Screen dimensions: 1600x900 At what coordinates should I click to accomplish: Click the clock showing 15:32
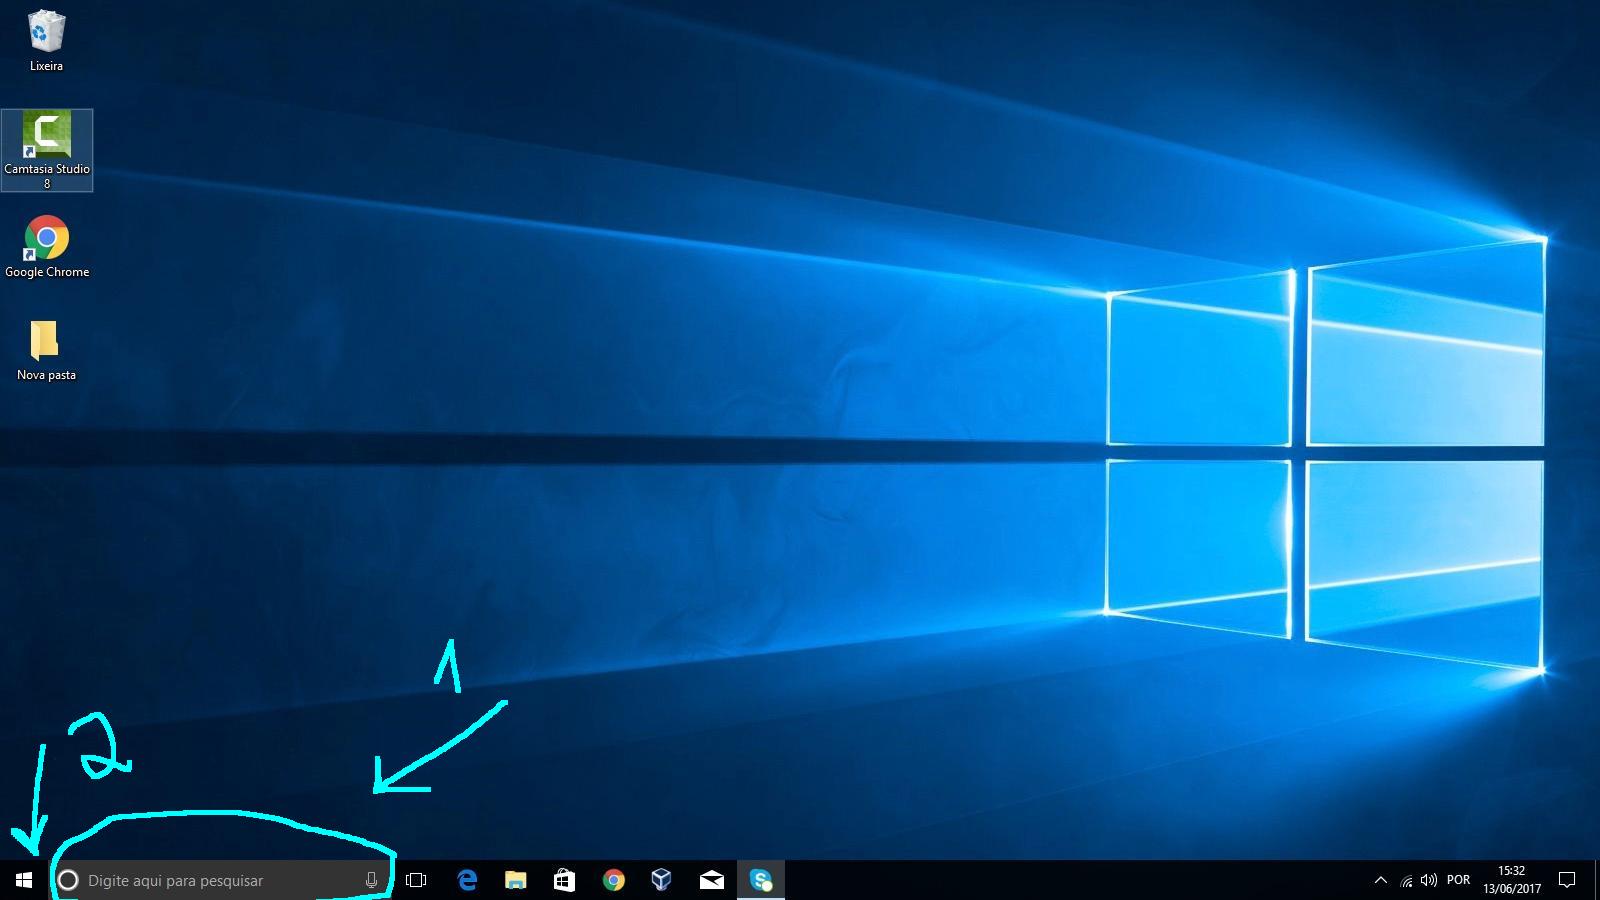(1511, 880)
